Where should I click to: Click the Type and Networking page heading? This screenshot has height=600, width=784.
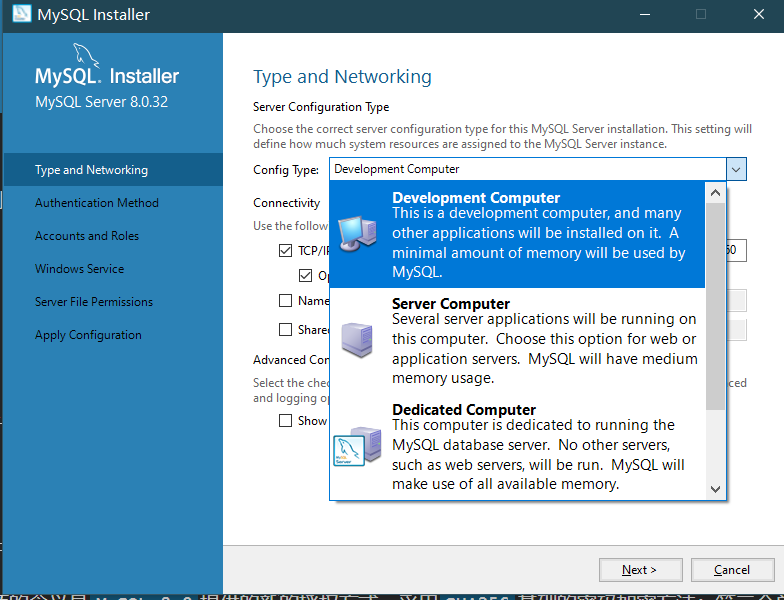[x=342, y=76]
